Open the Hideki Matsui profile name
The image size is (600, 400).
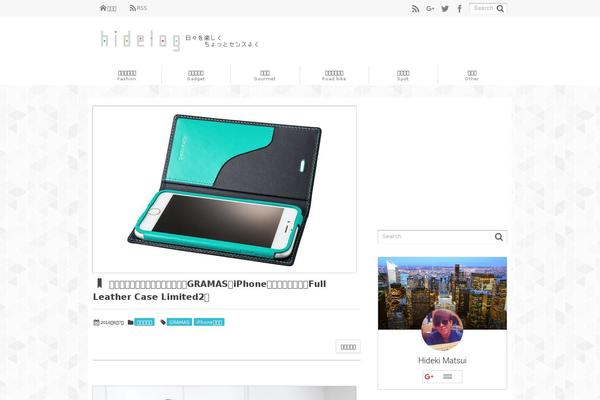pyautogui.click(x=442, y=361)
